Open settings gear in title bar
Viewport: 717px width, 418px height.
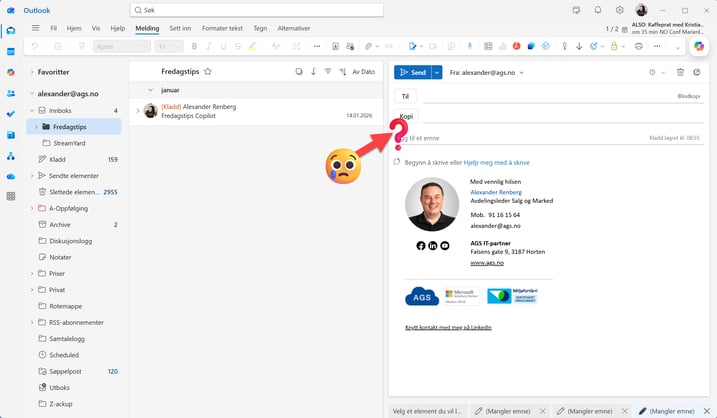click(619, 10)
